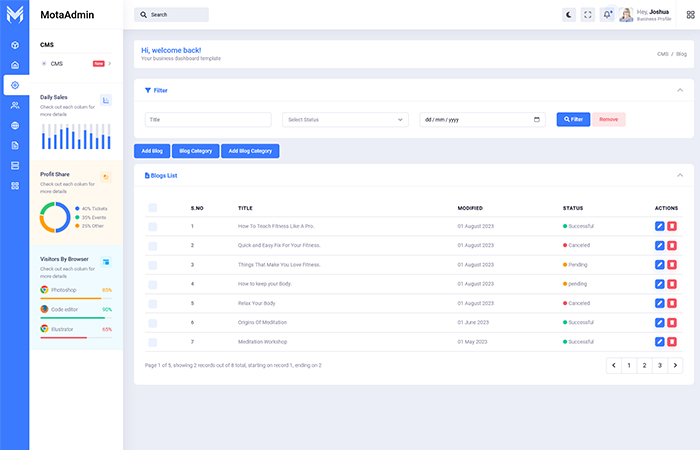700x450 pixels.
Task: Collapse the Filter panel using its chevron
Action: click(680, 90)
